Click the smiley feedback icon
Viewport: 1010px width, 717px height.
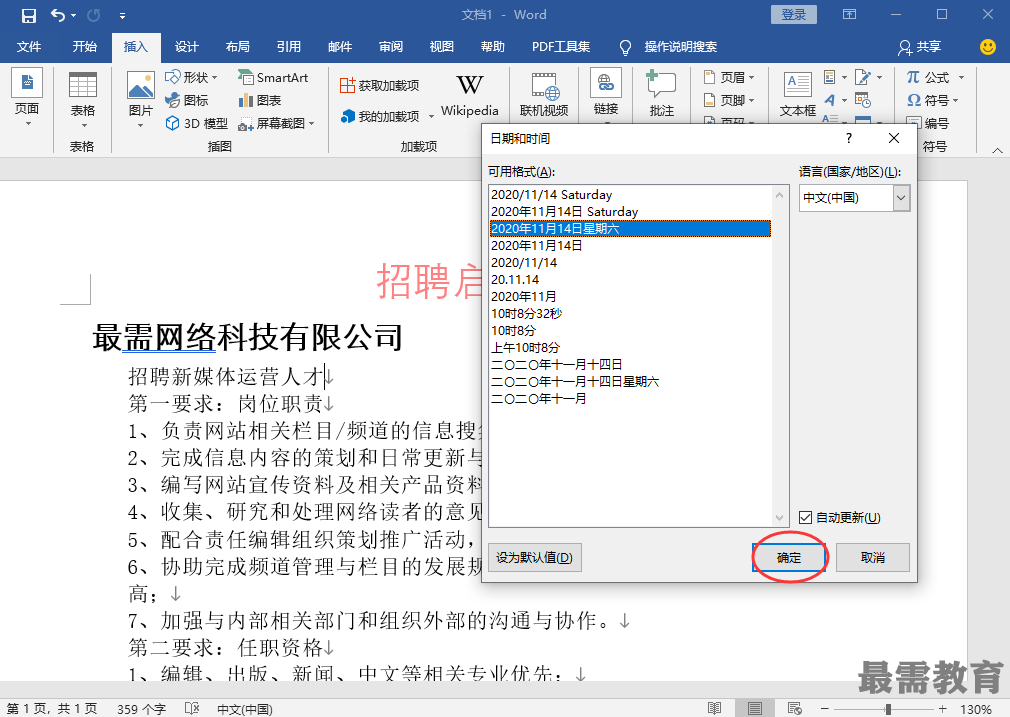987,46
